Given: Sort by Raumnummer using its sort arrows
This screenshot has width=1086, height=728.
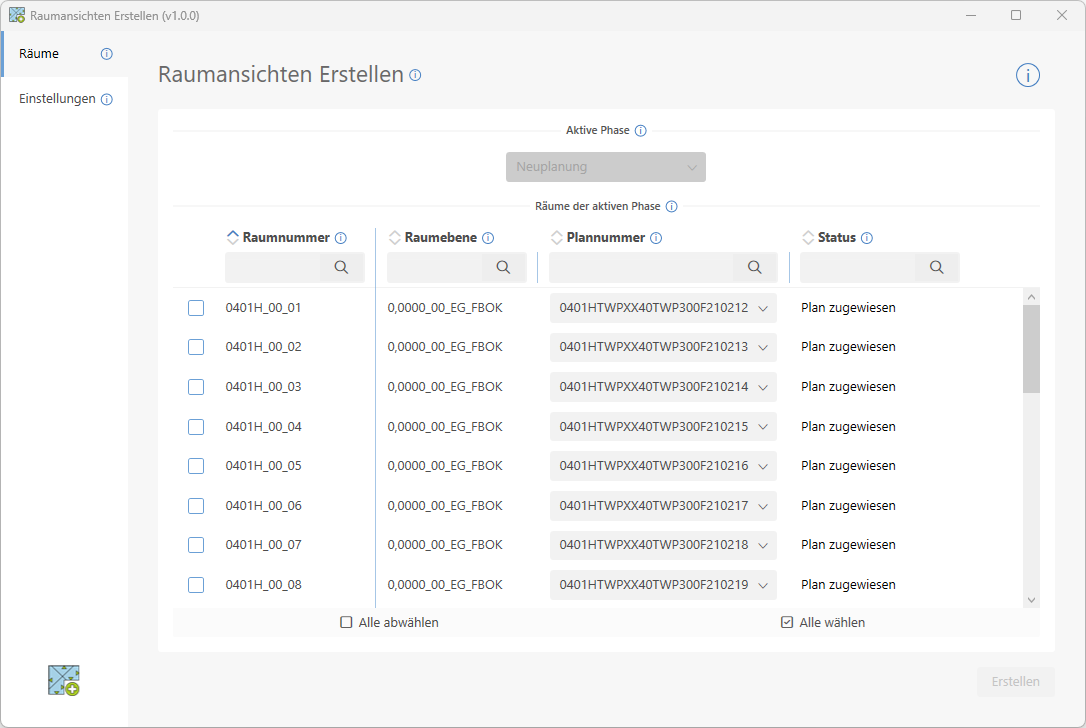Looking at the screenshot, I should point(233,238).
